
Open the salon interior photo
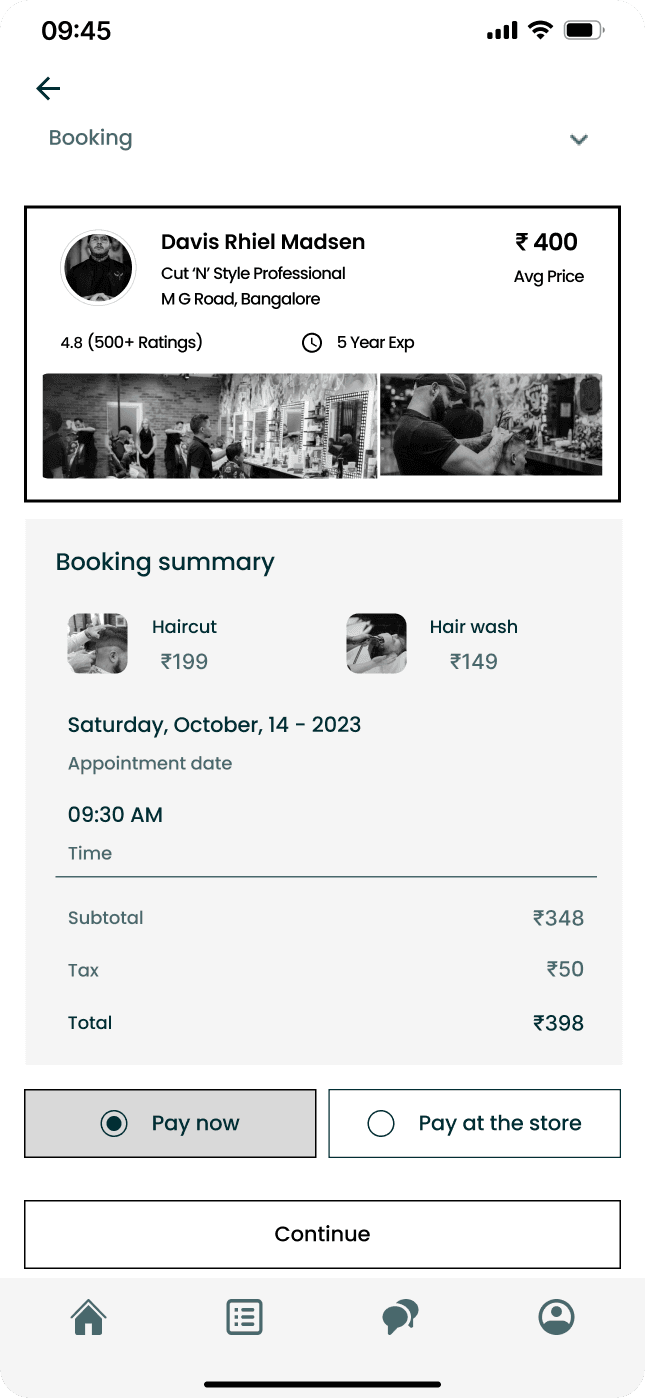[210, 426]
